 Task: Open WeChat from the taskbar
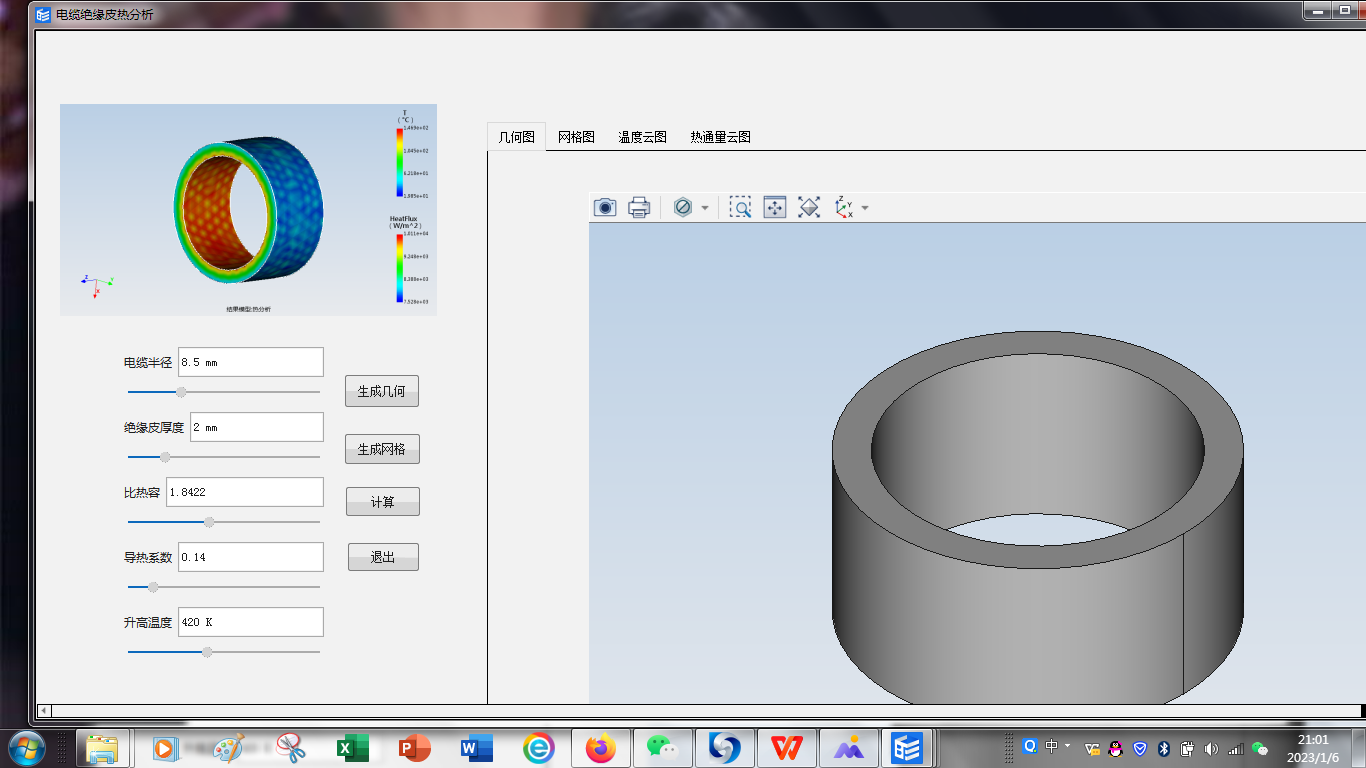coord(662,748)
